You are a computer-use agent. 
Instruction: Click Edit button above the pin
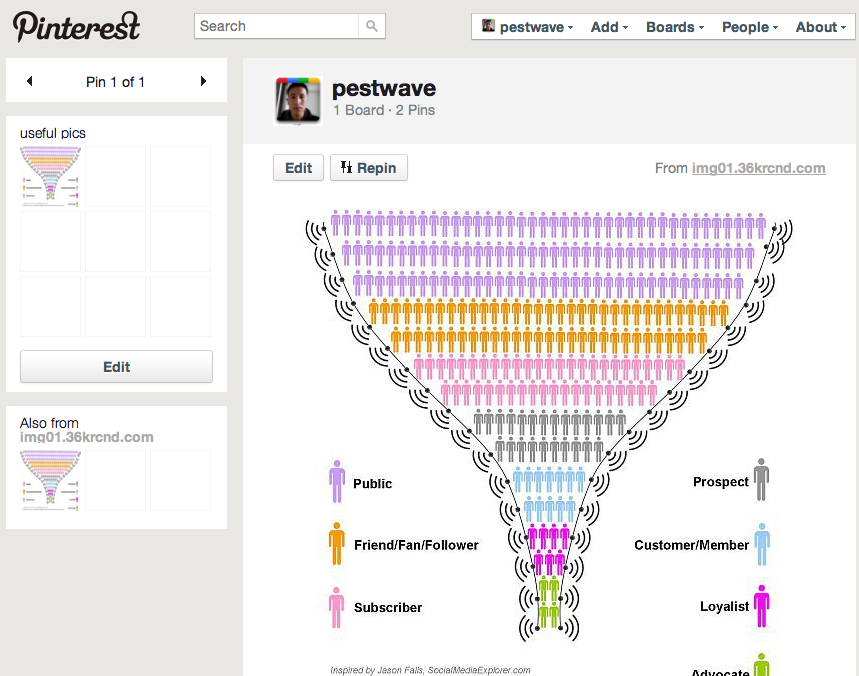pos(298,168)
